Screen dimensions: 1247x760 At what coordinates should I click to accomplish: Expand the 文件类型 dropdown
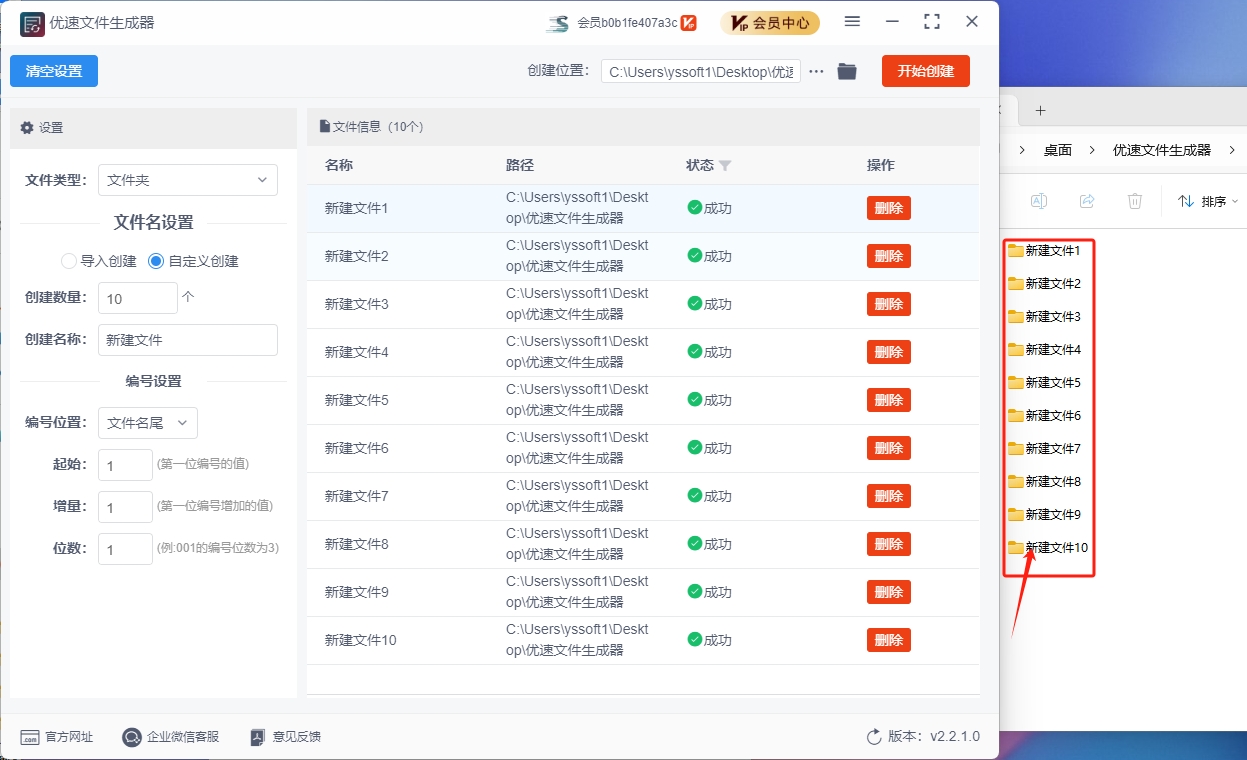coord(188,180)
